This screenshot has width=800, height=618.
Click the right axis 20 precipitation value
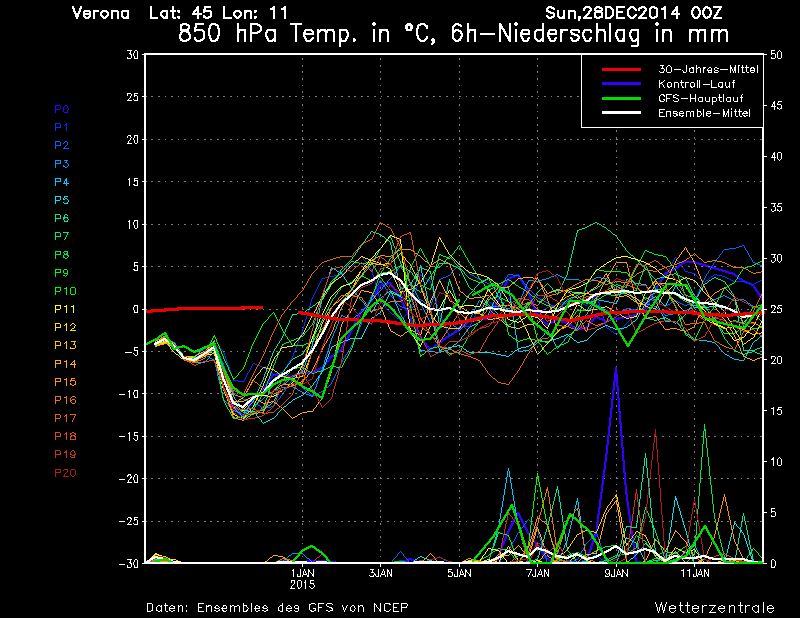click(776, 360)
